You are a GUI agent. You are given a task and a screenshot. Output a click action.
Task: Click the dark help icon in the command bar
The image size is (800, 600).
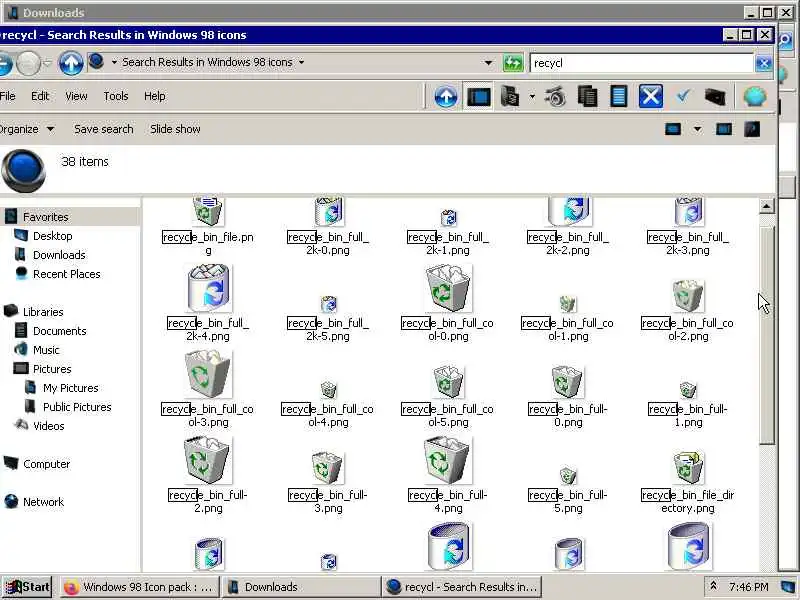coord(752,129)
